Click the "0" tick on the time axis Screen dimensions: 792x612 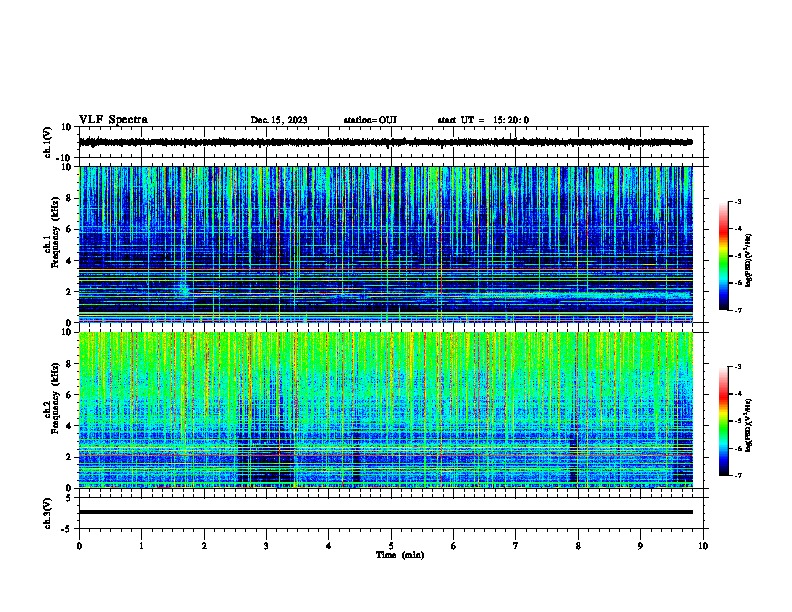(x=79, y=546)
